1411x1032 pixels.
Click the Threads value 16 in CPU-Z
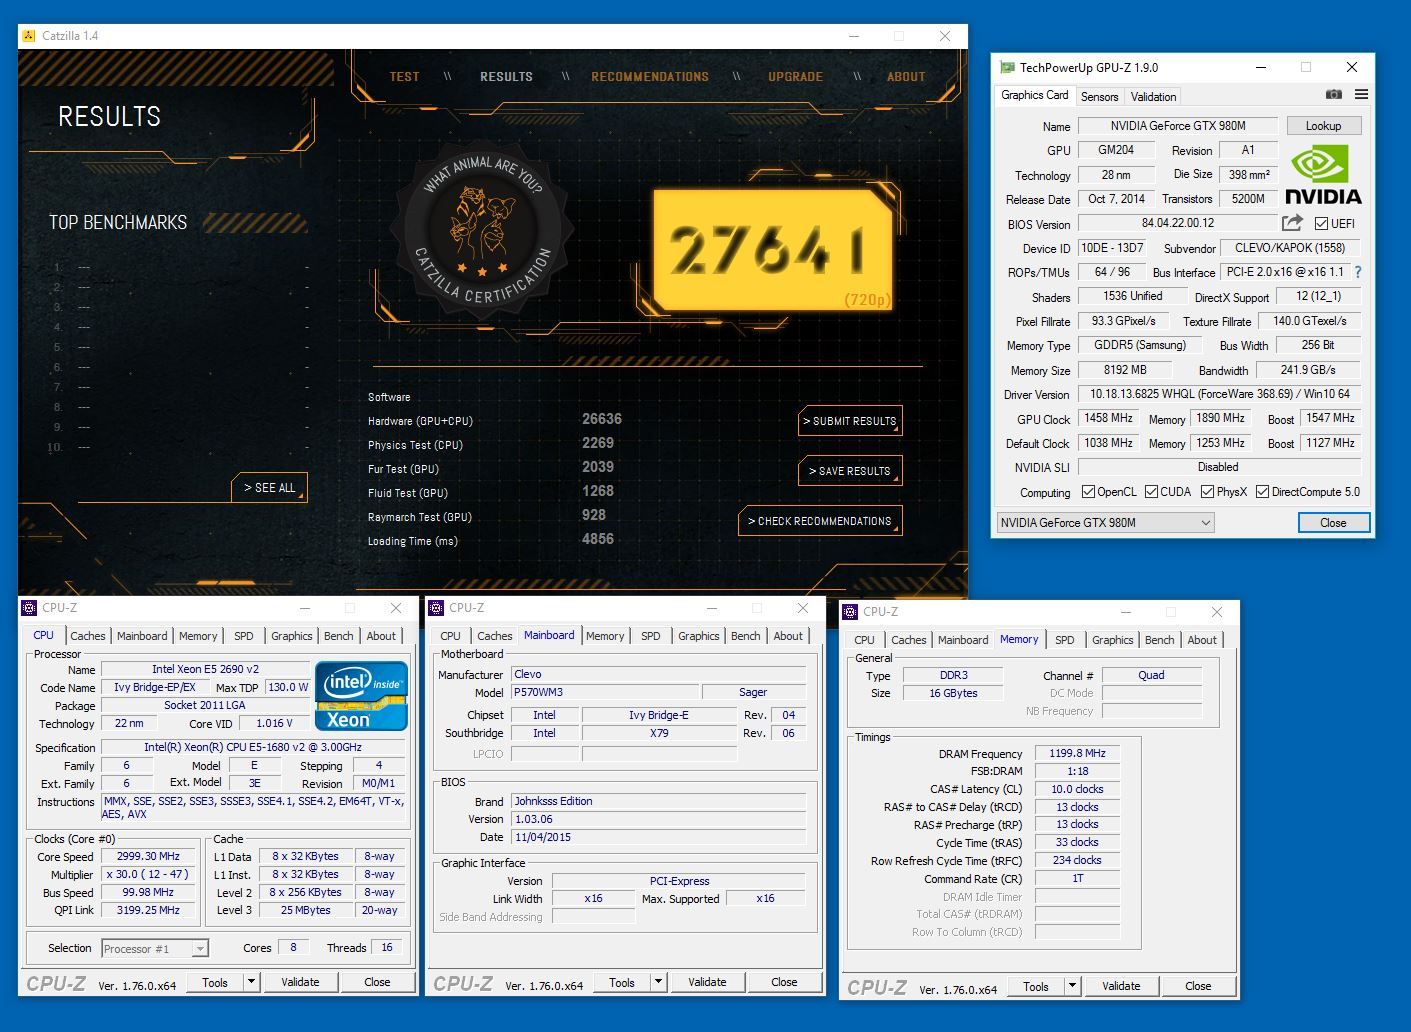(x=387, y=947)
